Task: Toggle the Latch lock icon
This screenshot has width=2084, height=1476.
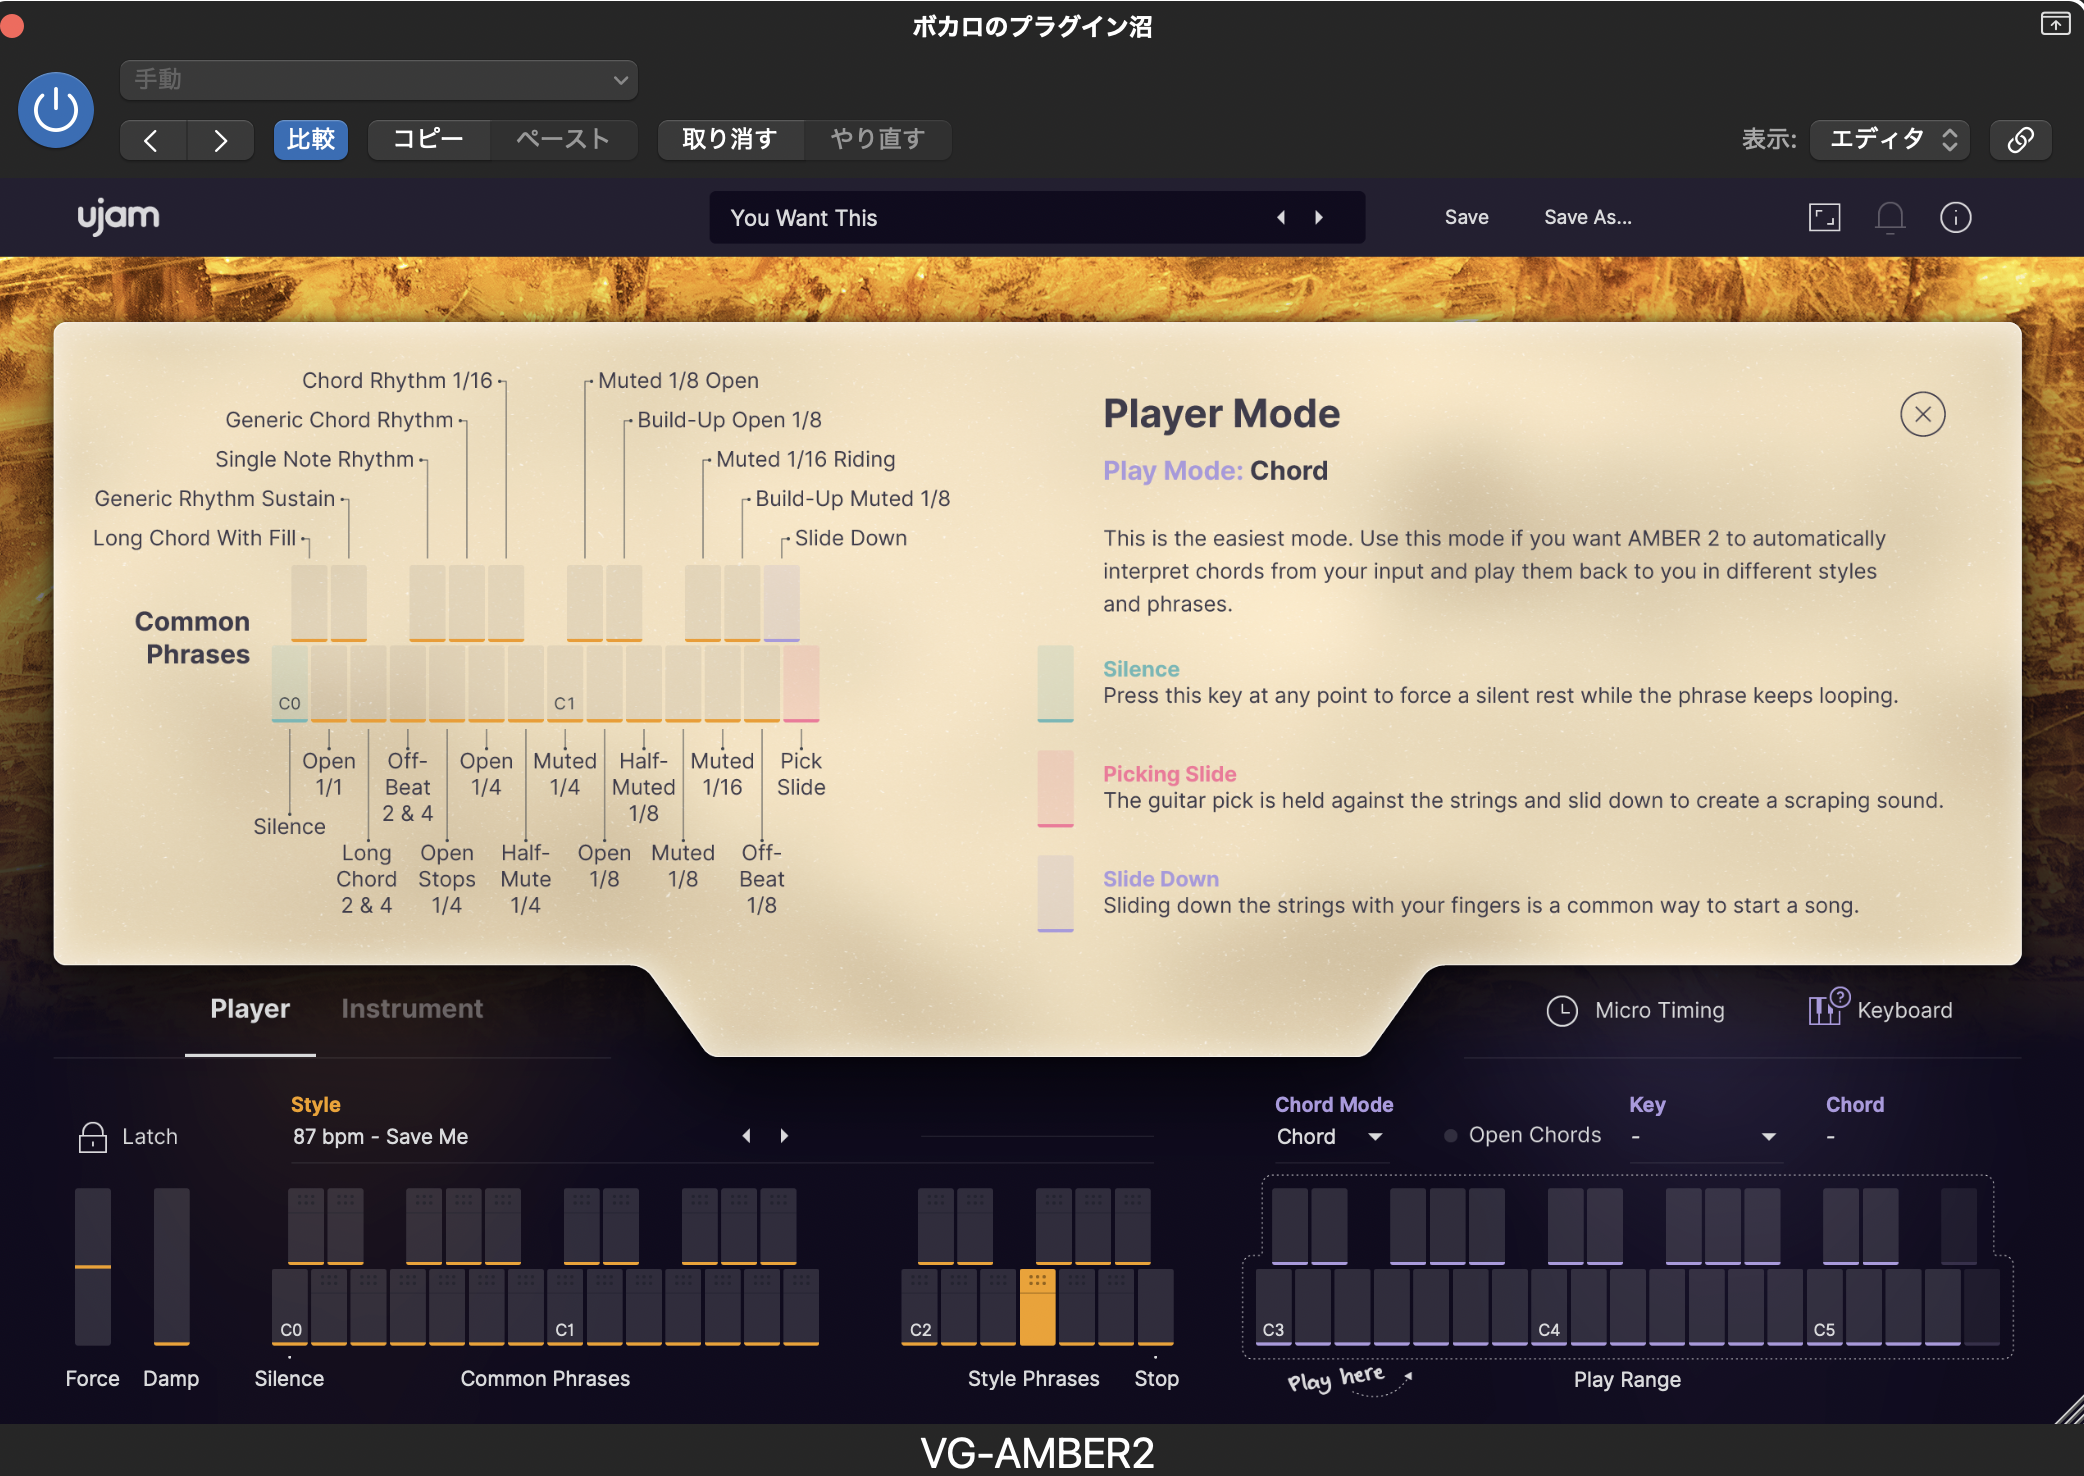Action: click(93, 1137)
